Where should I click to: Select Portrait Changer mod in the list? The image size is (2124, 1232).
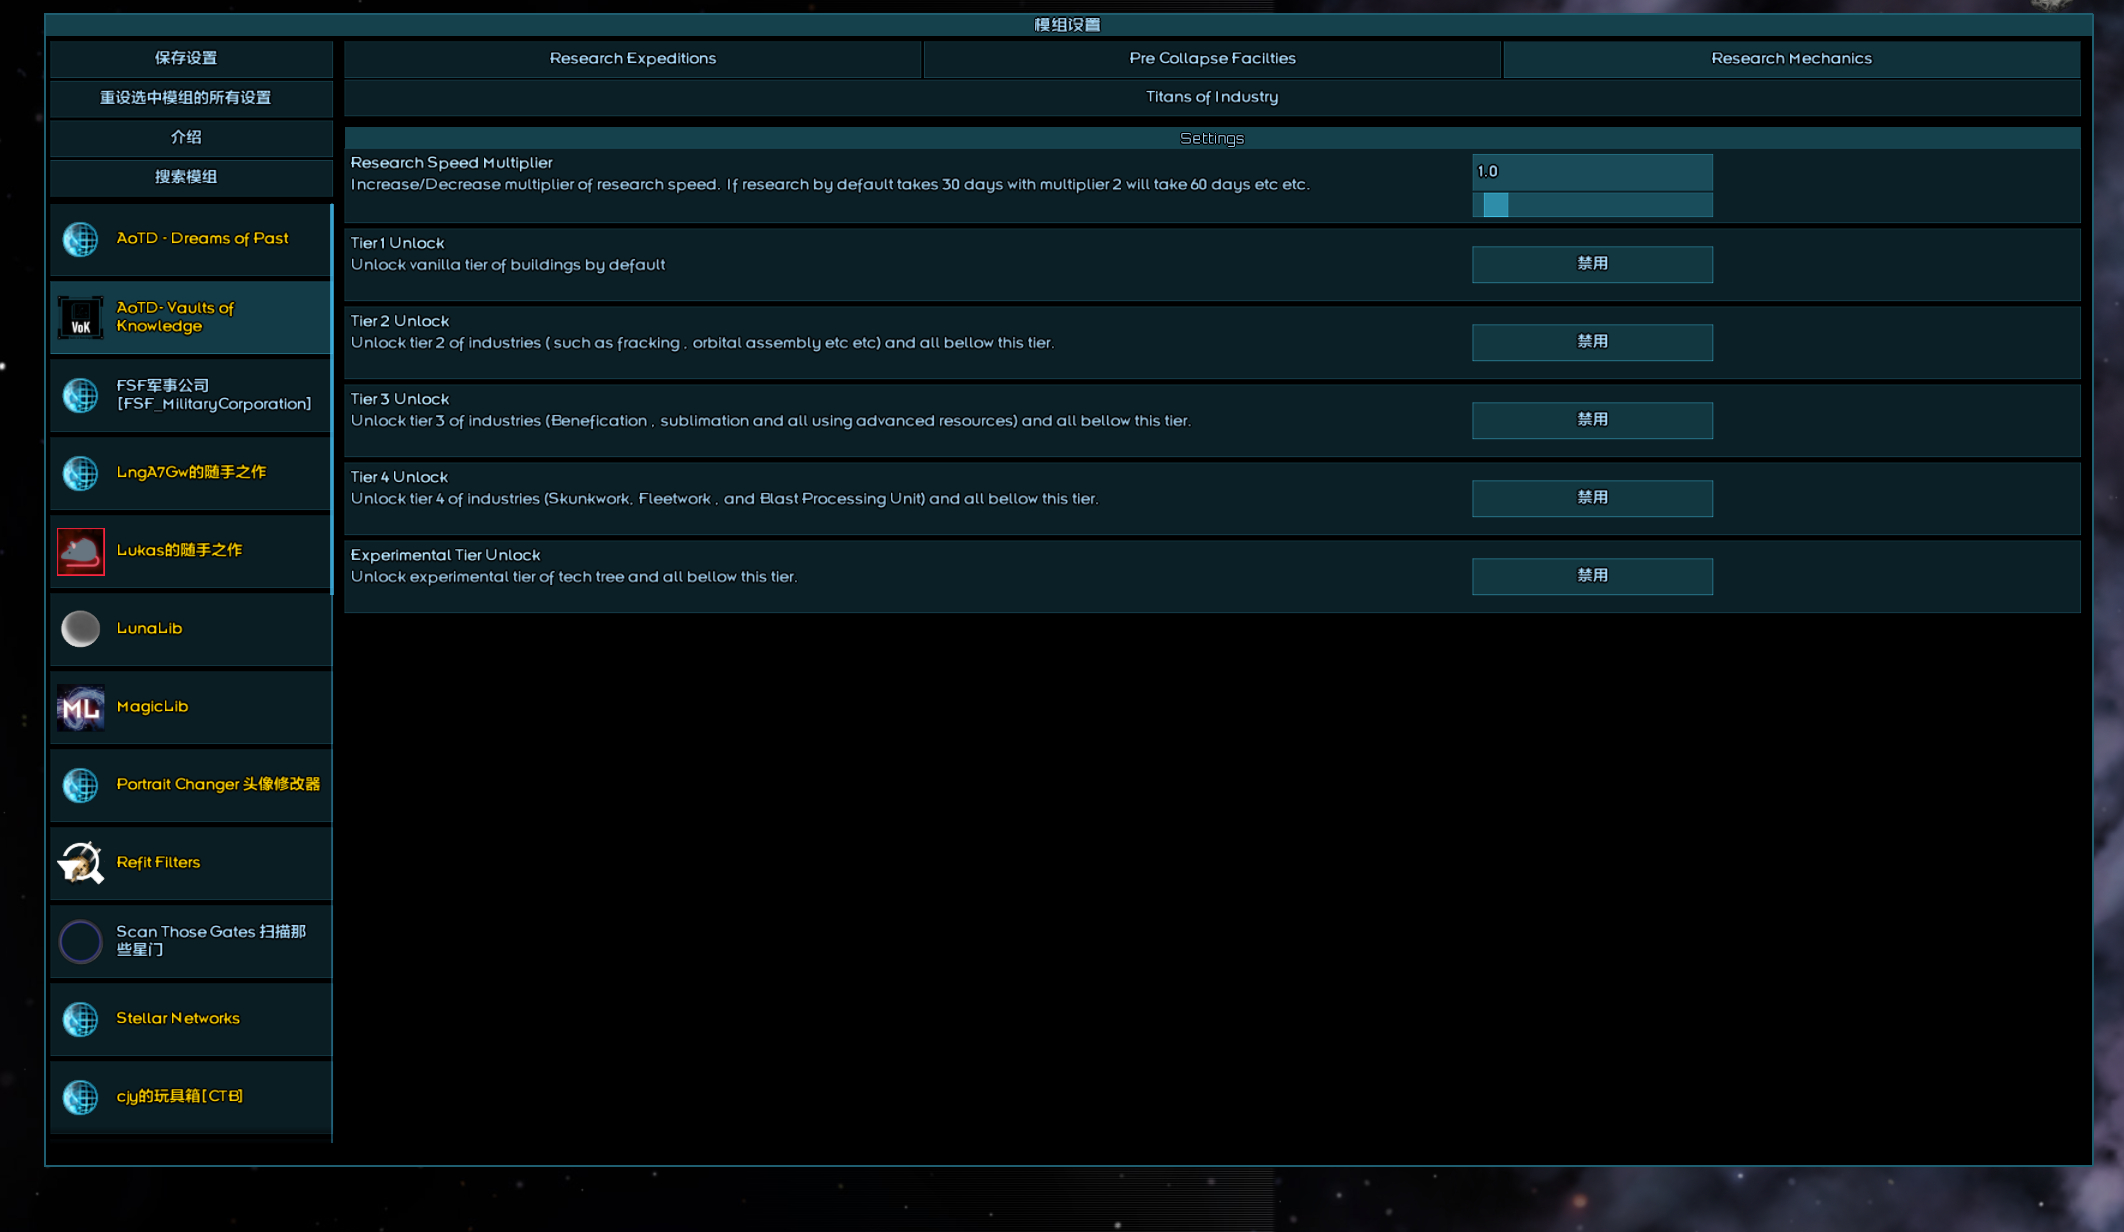click(x=190, y=785)
